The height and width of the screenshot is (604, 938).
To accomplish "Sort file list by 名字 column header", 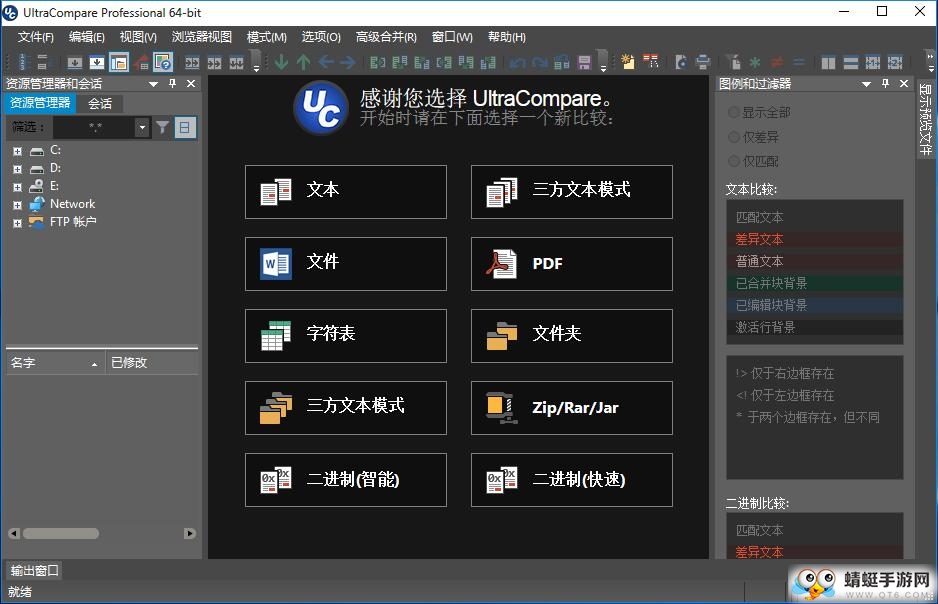I will point(55,362).
